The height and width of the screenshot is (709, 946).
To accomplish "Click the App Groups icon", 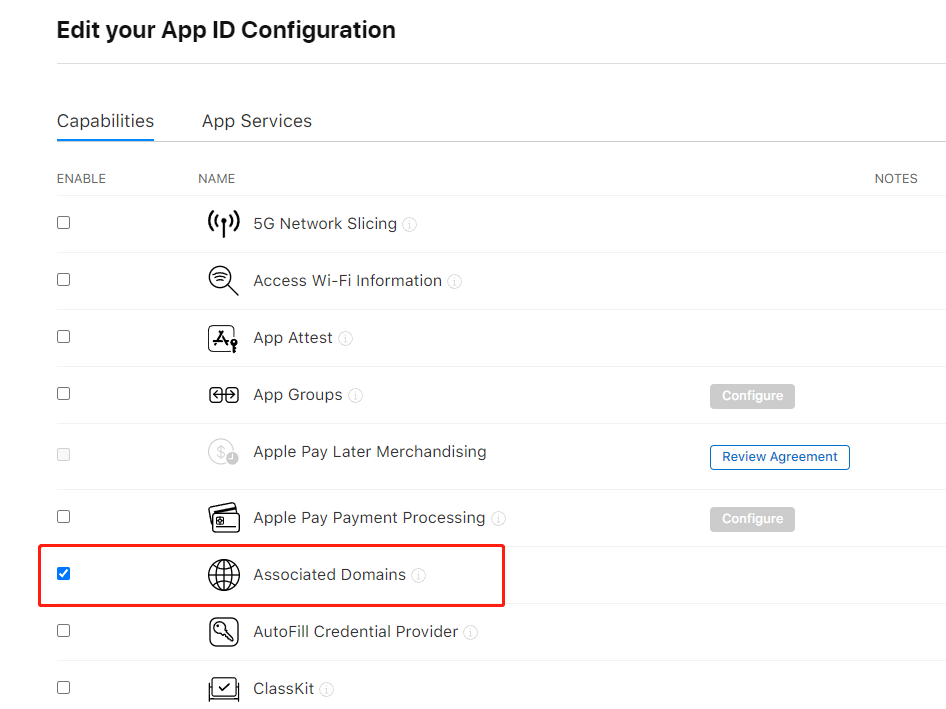I will pyautogui.click(x=223, y=395).
